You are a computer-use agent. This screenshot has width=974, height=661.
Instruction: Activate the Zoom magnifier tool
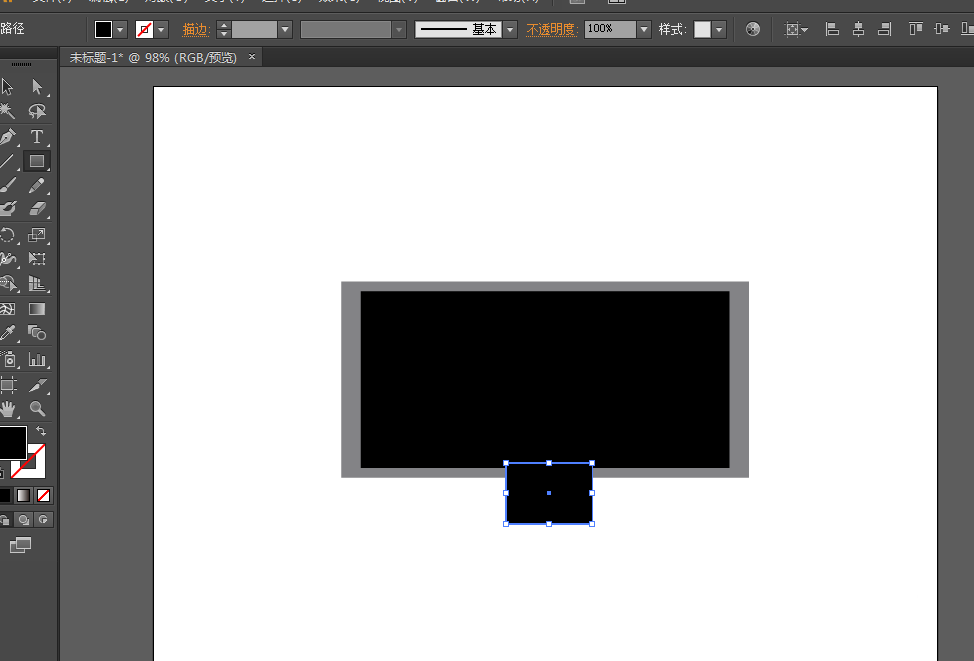[x=37, y=408]
